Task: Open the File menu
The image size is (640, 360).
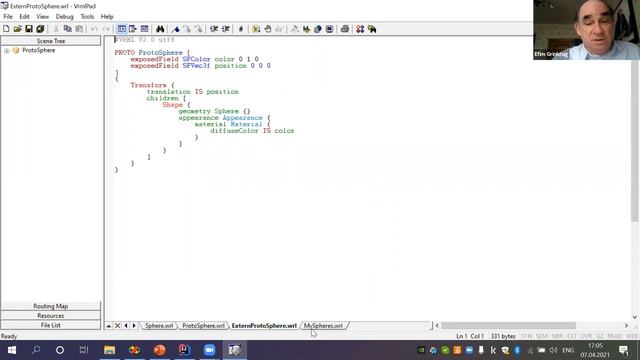Action: pos(8,17)
